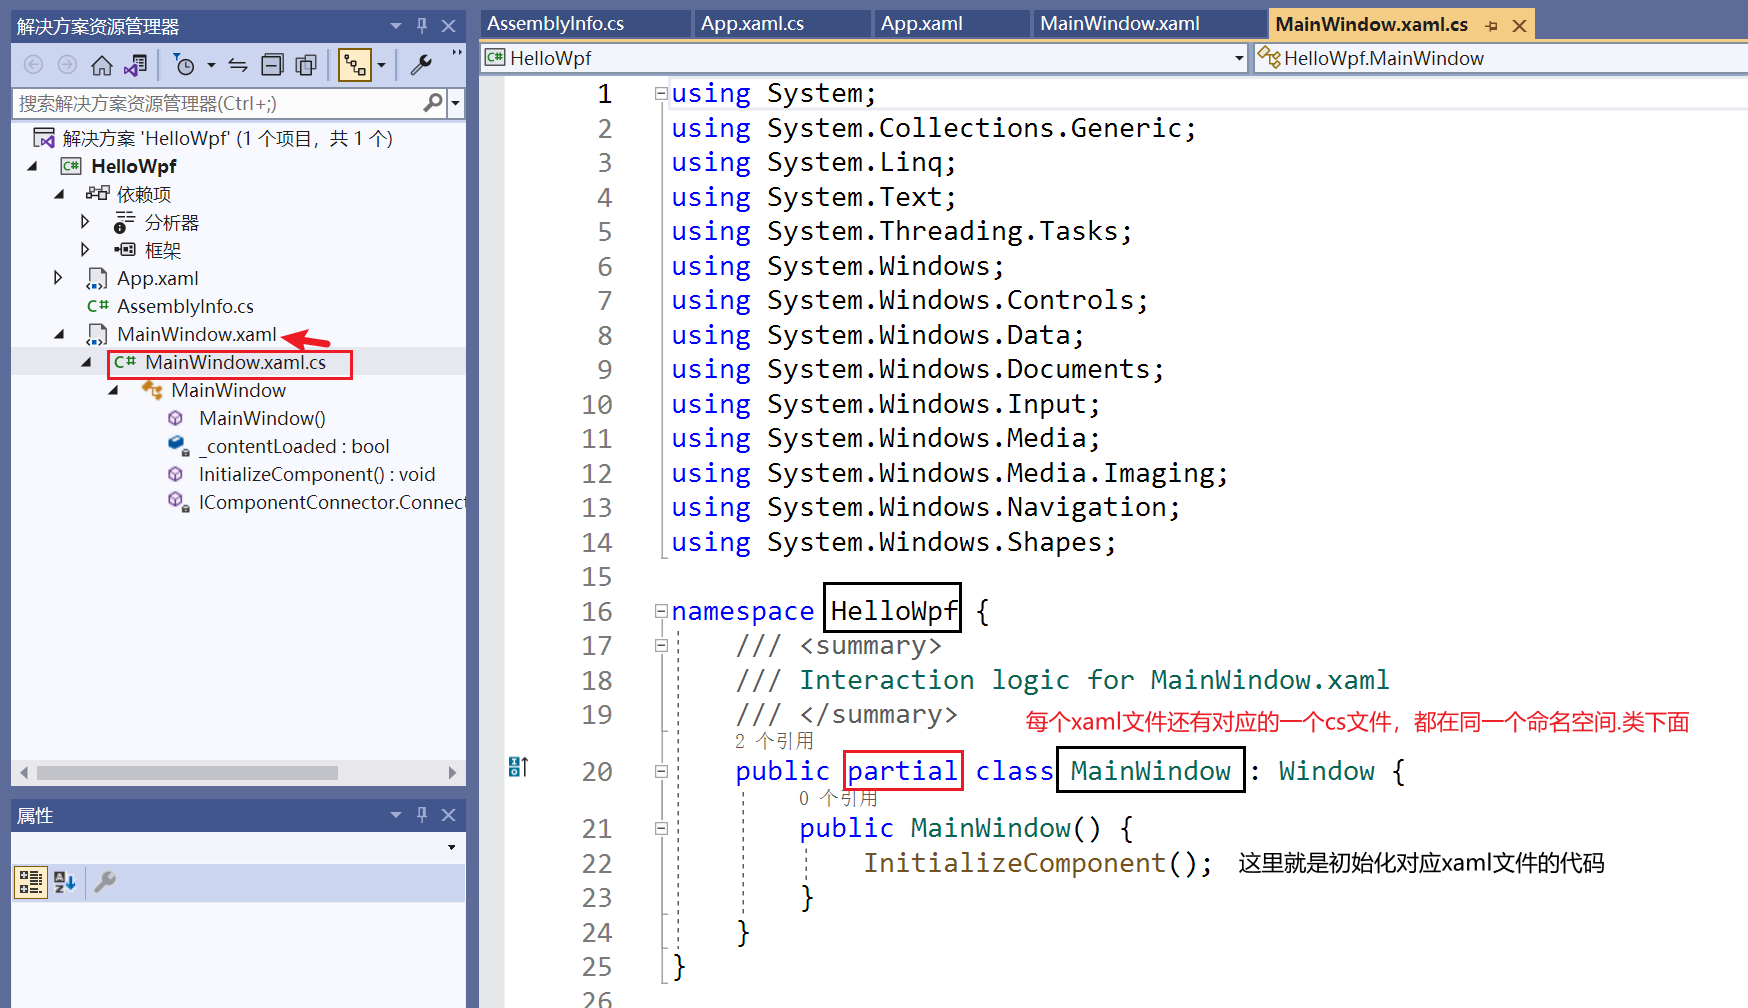This screenshot has width=1748, height=1008.
Task: Pin the Solution Explorer panel
Action: tap(422, 26)
